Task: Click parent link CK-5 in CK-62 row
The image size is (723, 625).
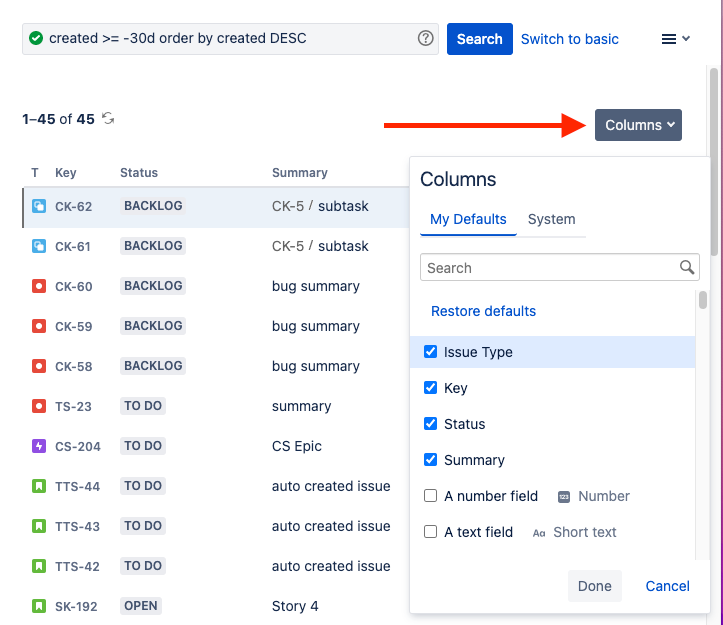Action: pos(288,206)
